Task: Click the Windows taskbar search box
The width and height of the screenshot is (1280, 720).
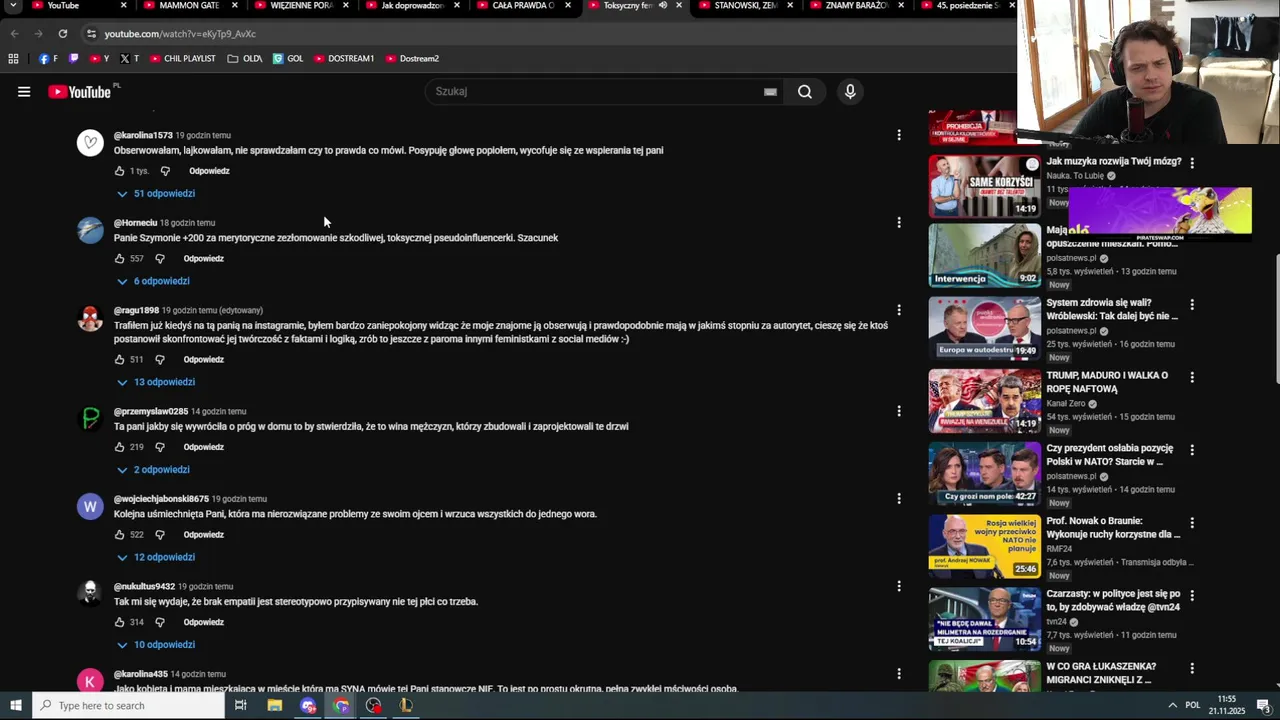Action: click(128, 705)
